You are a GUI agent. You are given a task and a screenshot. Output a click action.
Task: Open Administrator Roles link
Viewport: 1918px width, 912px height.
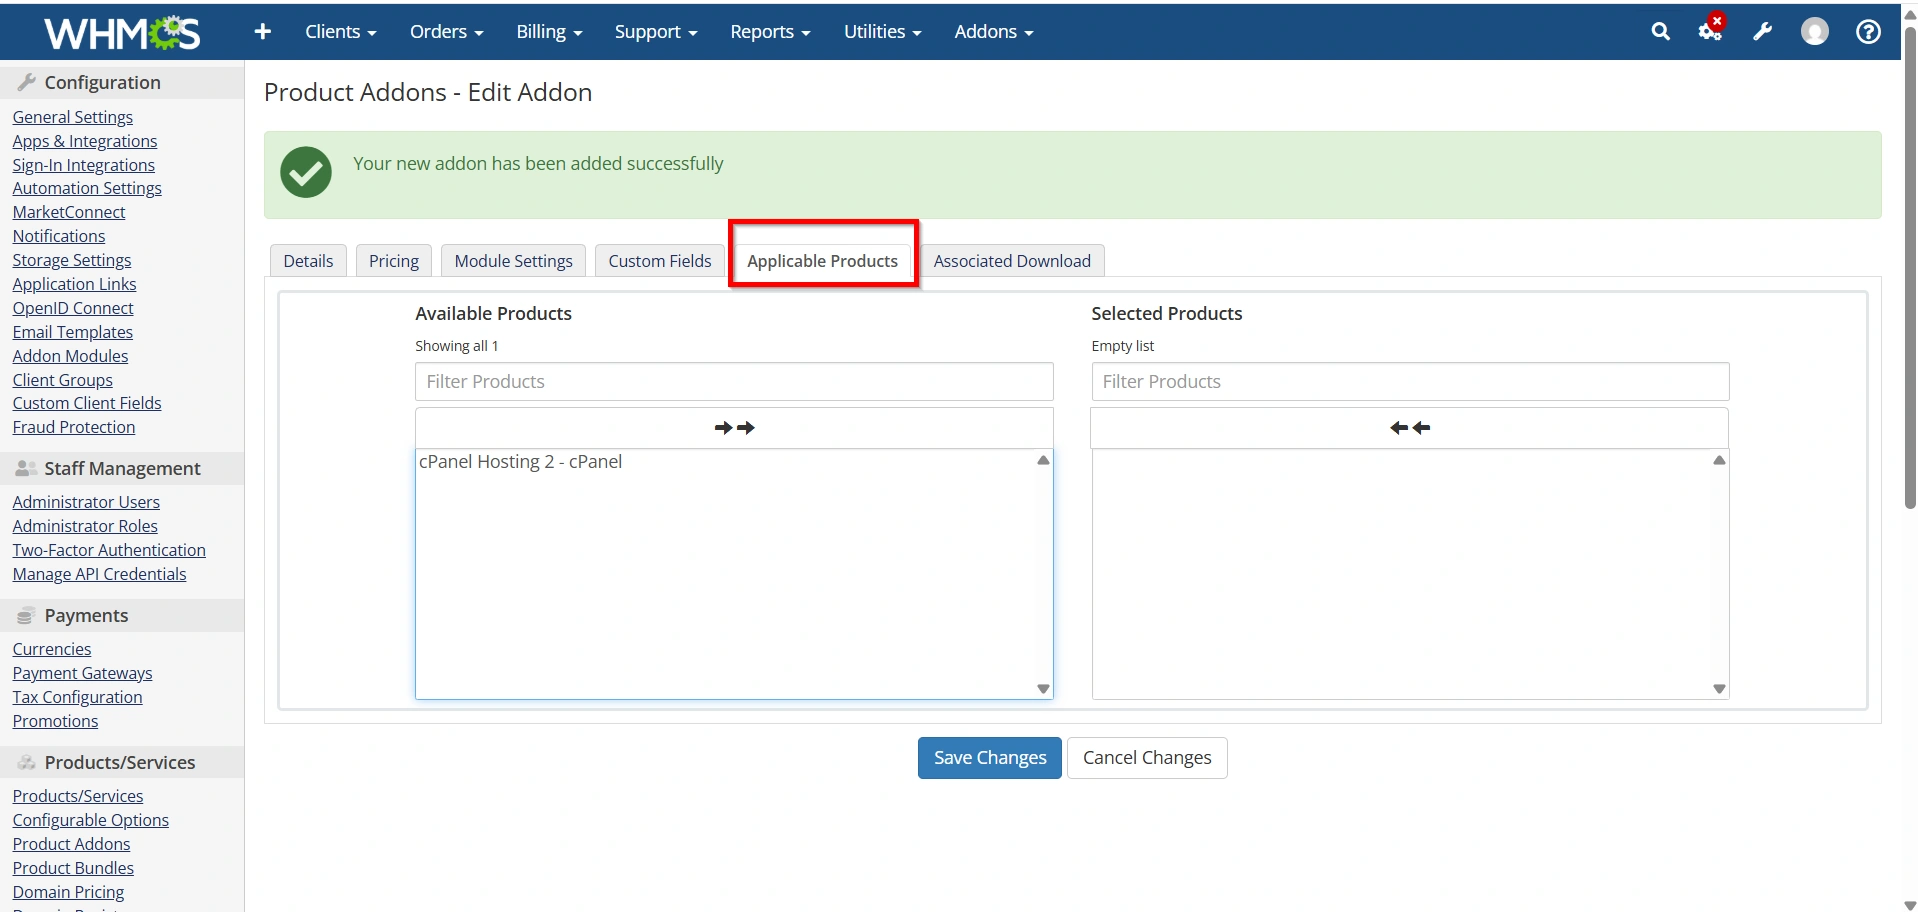point(85,526)
